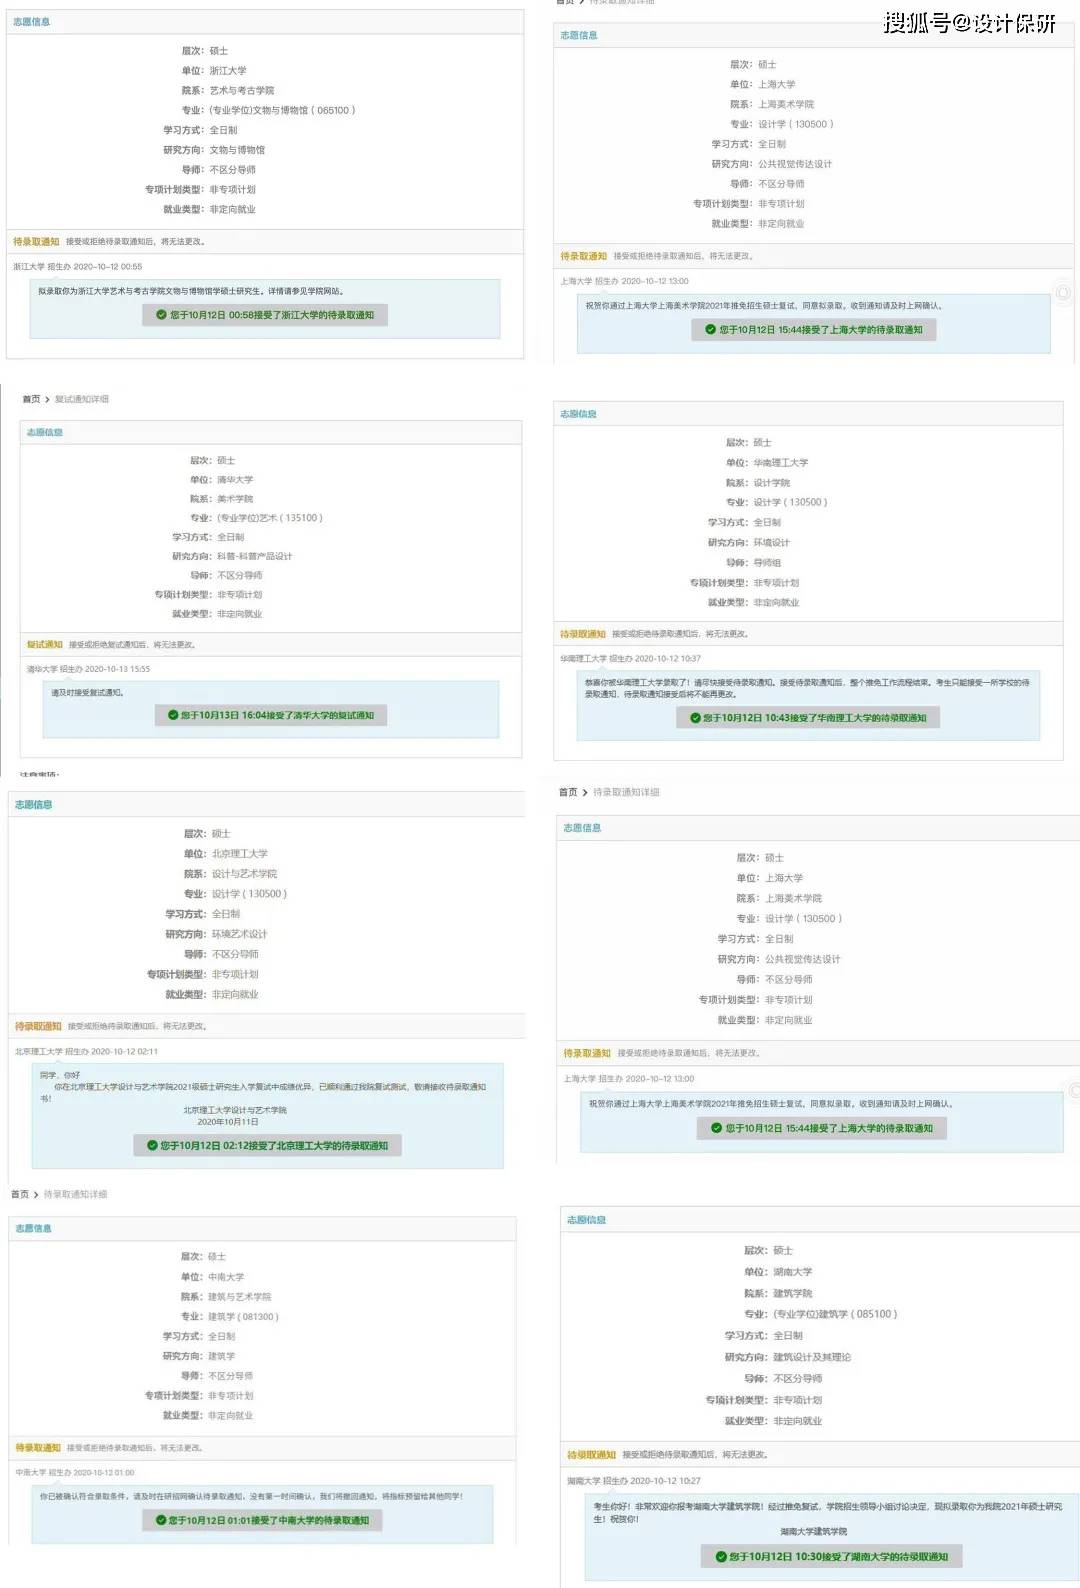Click the department 建筑与艺术学院

(x=239, y=1297)
